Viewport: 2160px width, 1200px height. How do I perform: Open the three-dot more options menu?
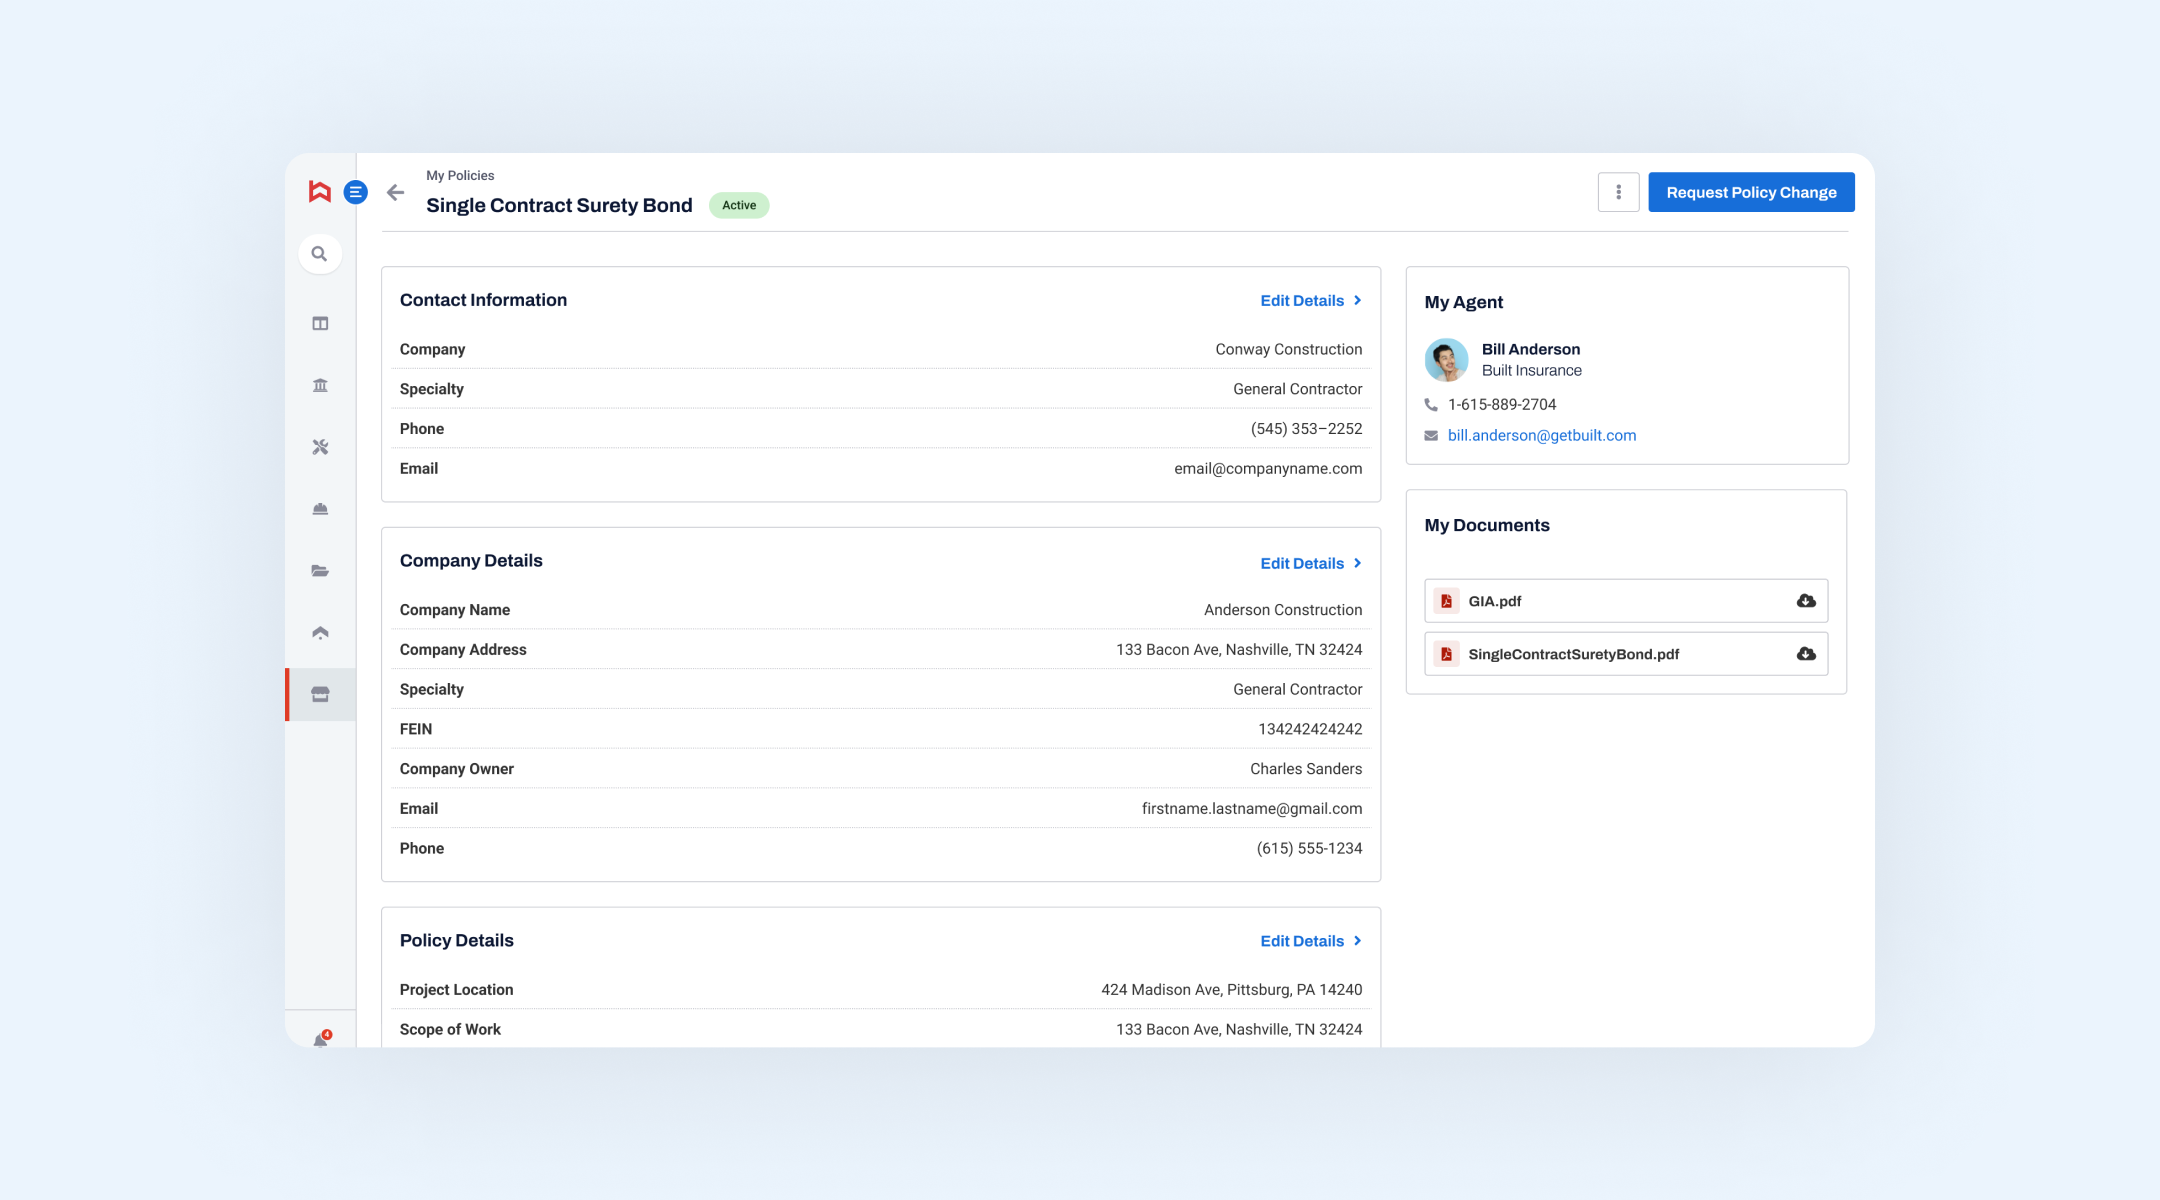(1618, 192)
